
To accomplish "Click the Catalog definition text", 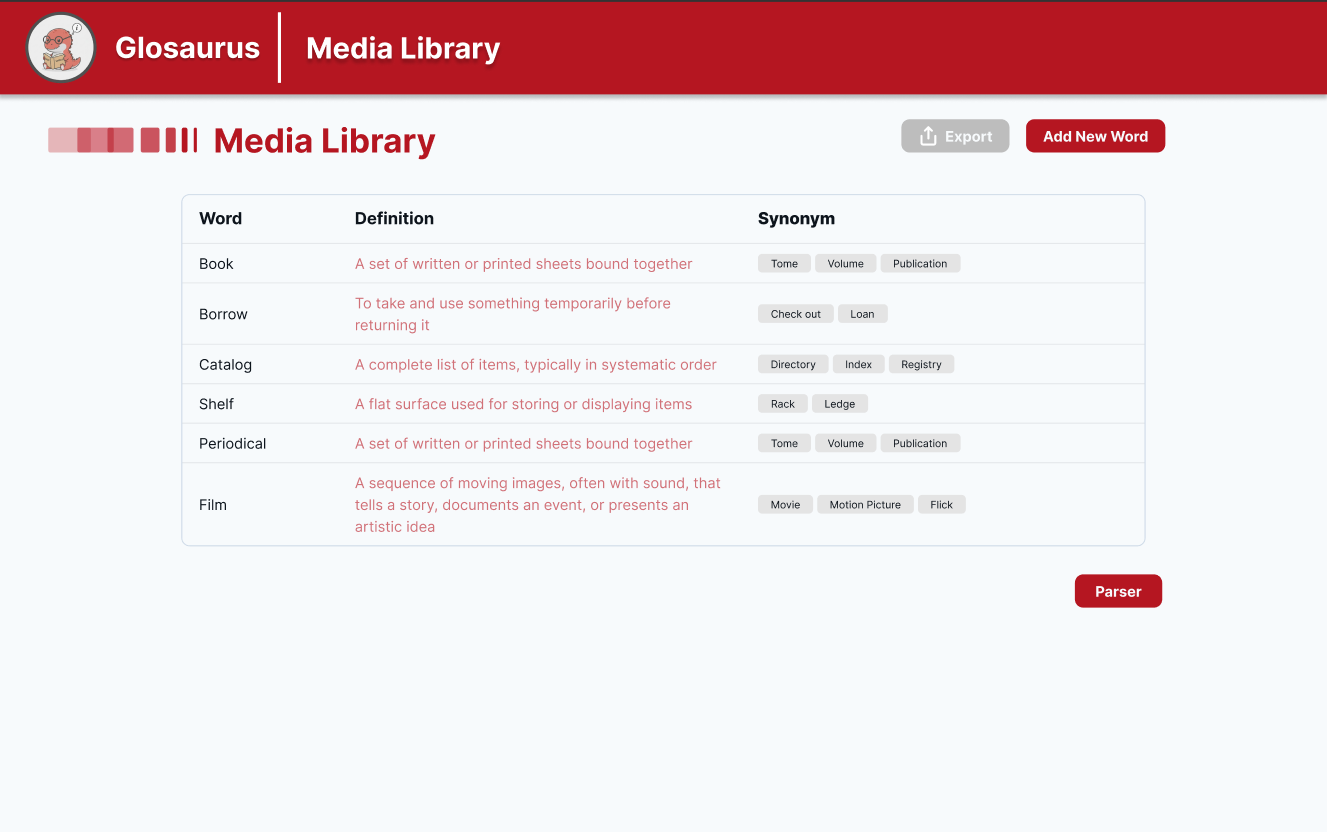I will 535,365.
